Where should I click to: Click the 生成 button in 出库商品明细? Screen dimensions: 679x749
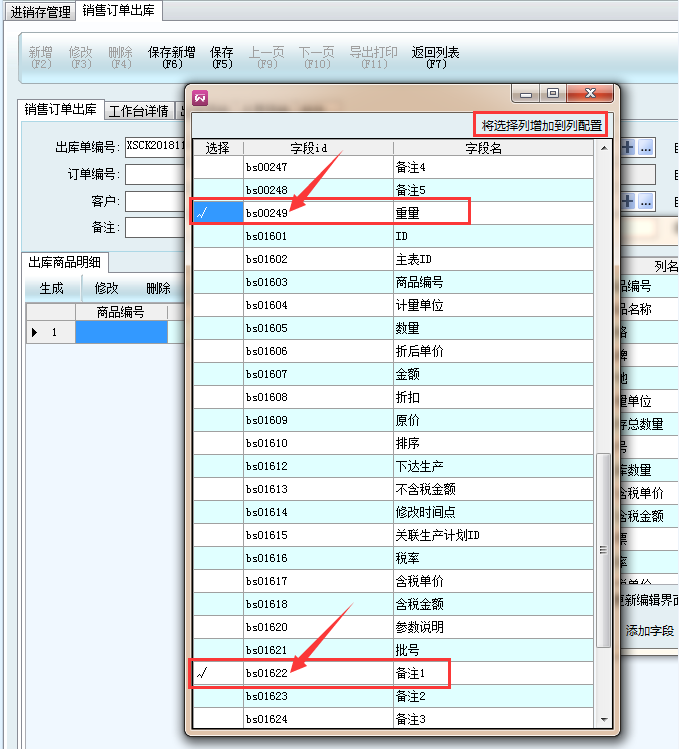point(51,288)
